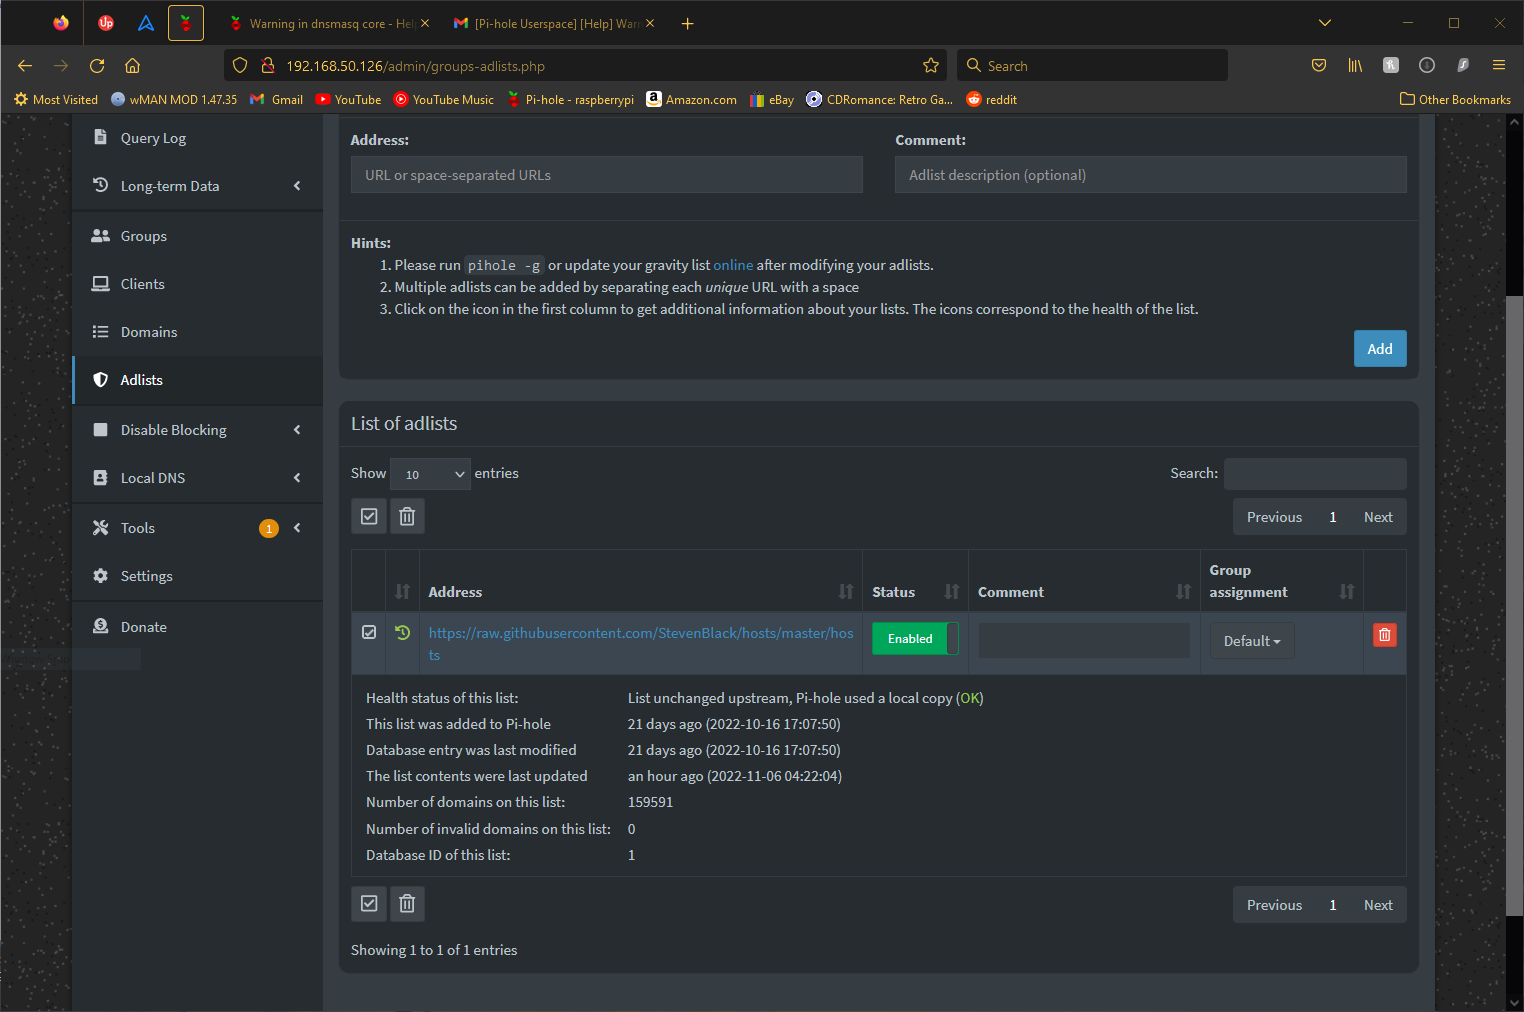The height and width of the screenshot is (1012, 1524).
Task: Click the Adlists shield icon
Action: click(x=100, y=379)
